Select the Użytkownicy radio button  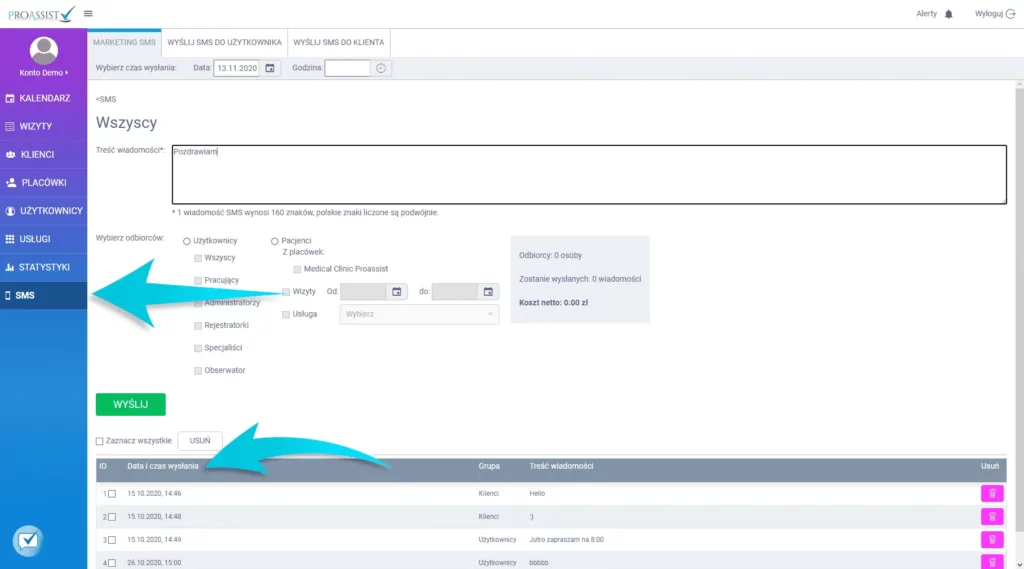pos(187,241)
